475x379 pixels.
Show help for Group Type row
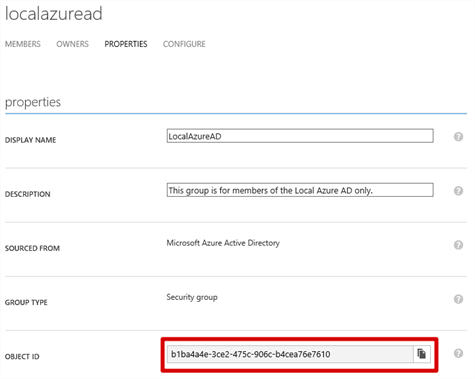click(x=458, y=299)
